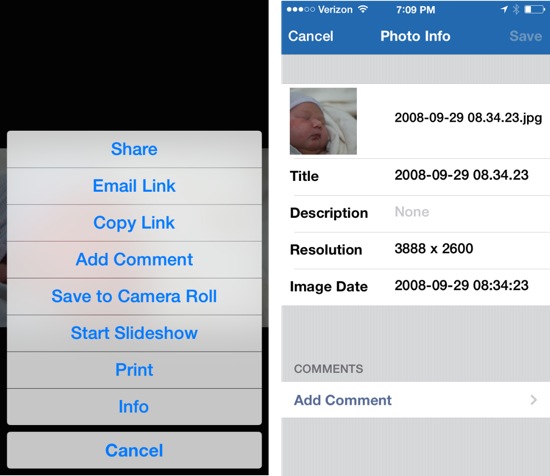Viewport: 550px width, 476px height.
Task: Tap the battery indicator icon
Action: point(535,9)
